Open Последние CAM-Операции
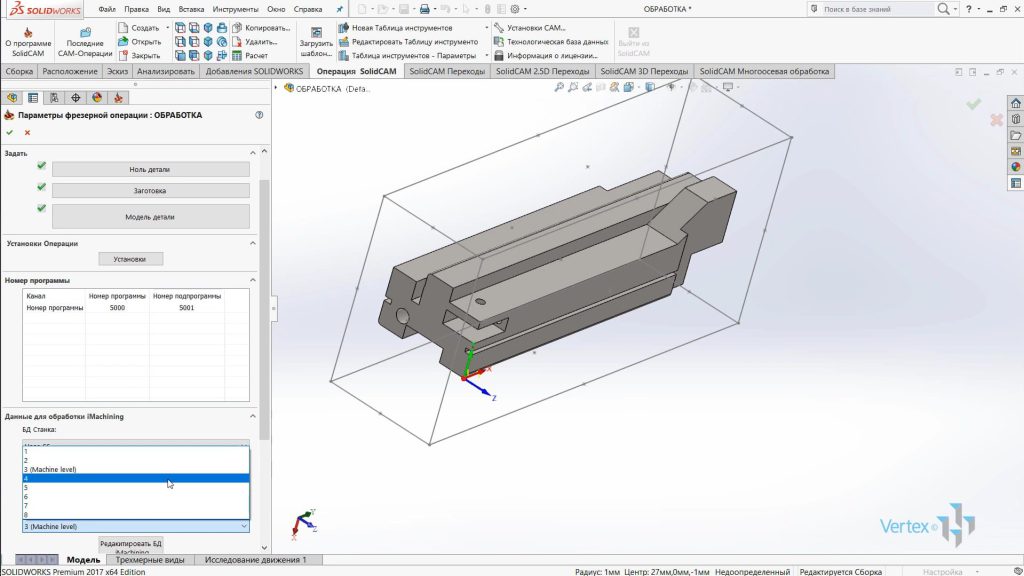Viewport: 1024px width, 576px height. [x=85, y=42]
